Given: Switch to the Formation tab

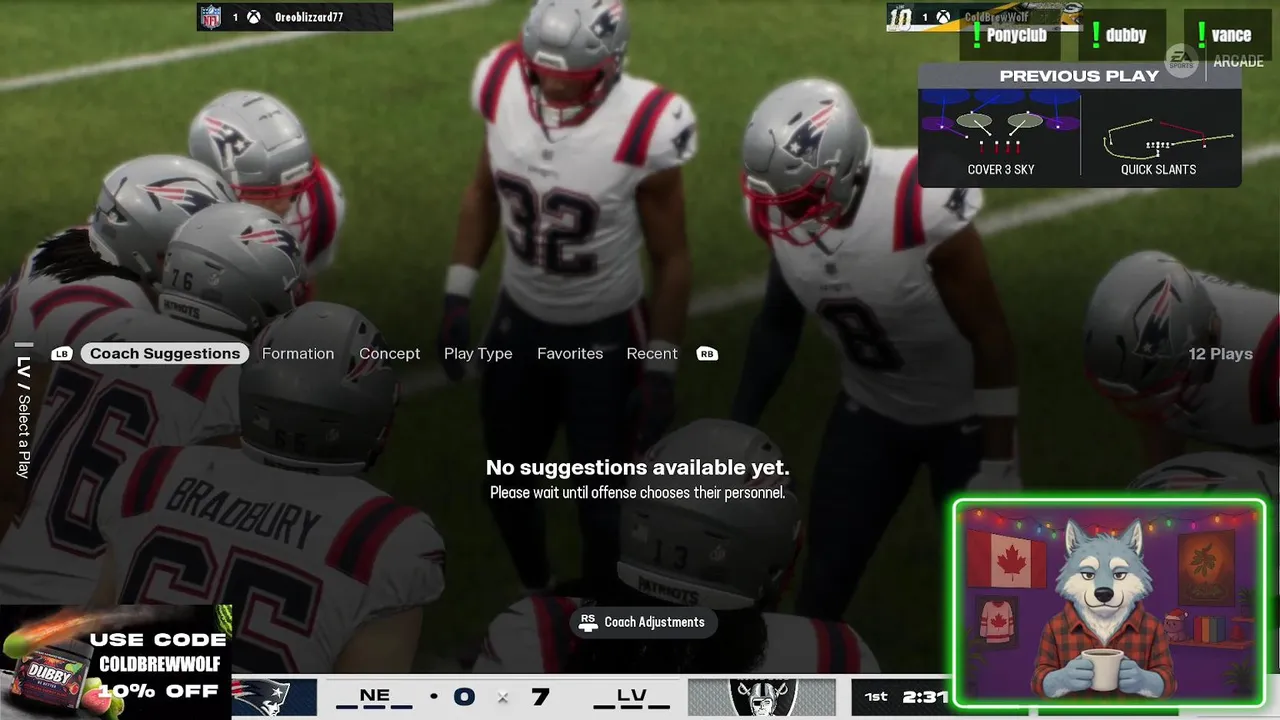Looking at the screenshot, I should tap(298, 354).
